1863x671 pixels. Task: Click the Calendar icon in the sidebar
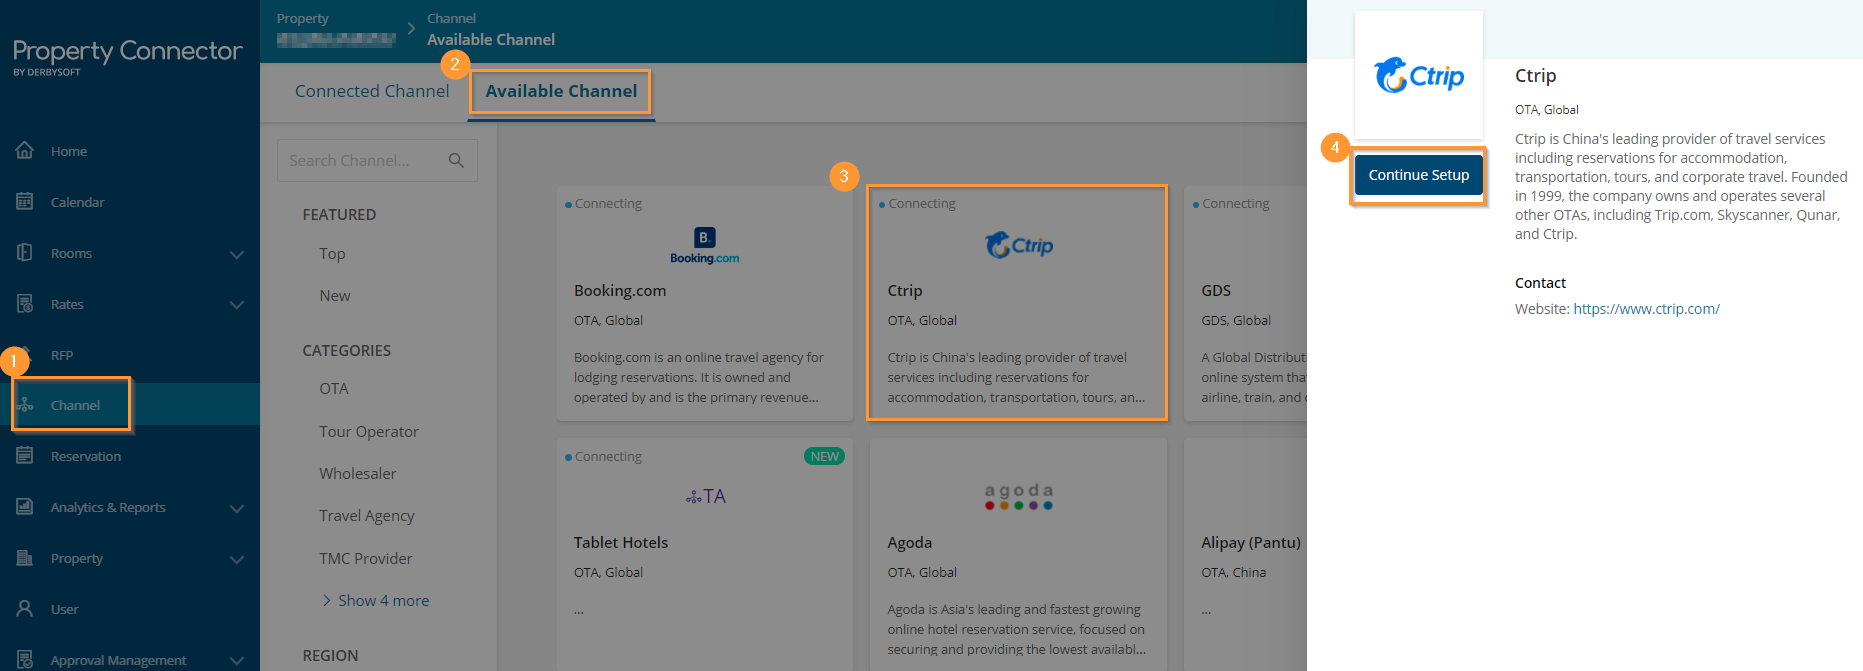pyautogui.click(x=25, y=202)
